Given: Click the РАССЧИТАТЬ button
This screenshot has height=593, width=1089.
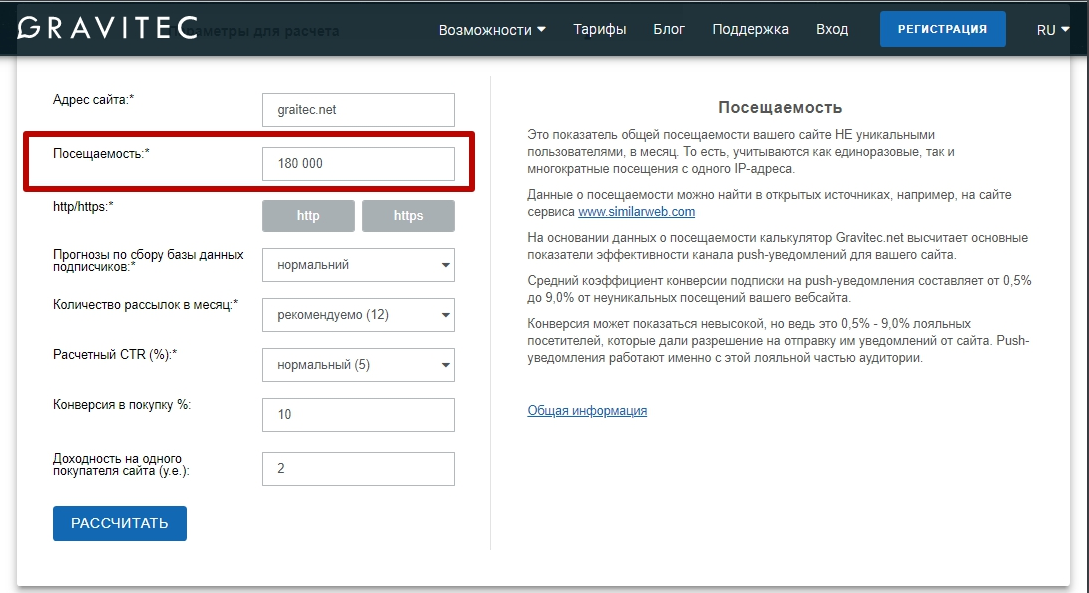Looking at the screenshot, I should (119, 524).
